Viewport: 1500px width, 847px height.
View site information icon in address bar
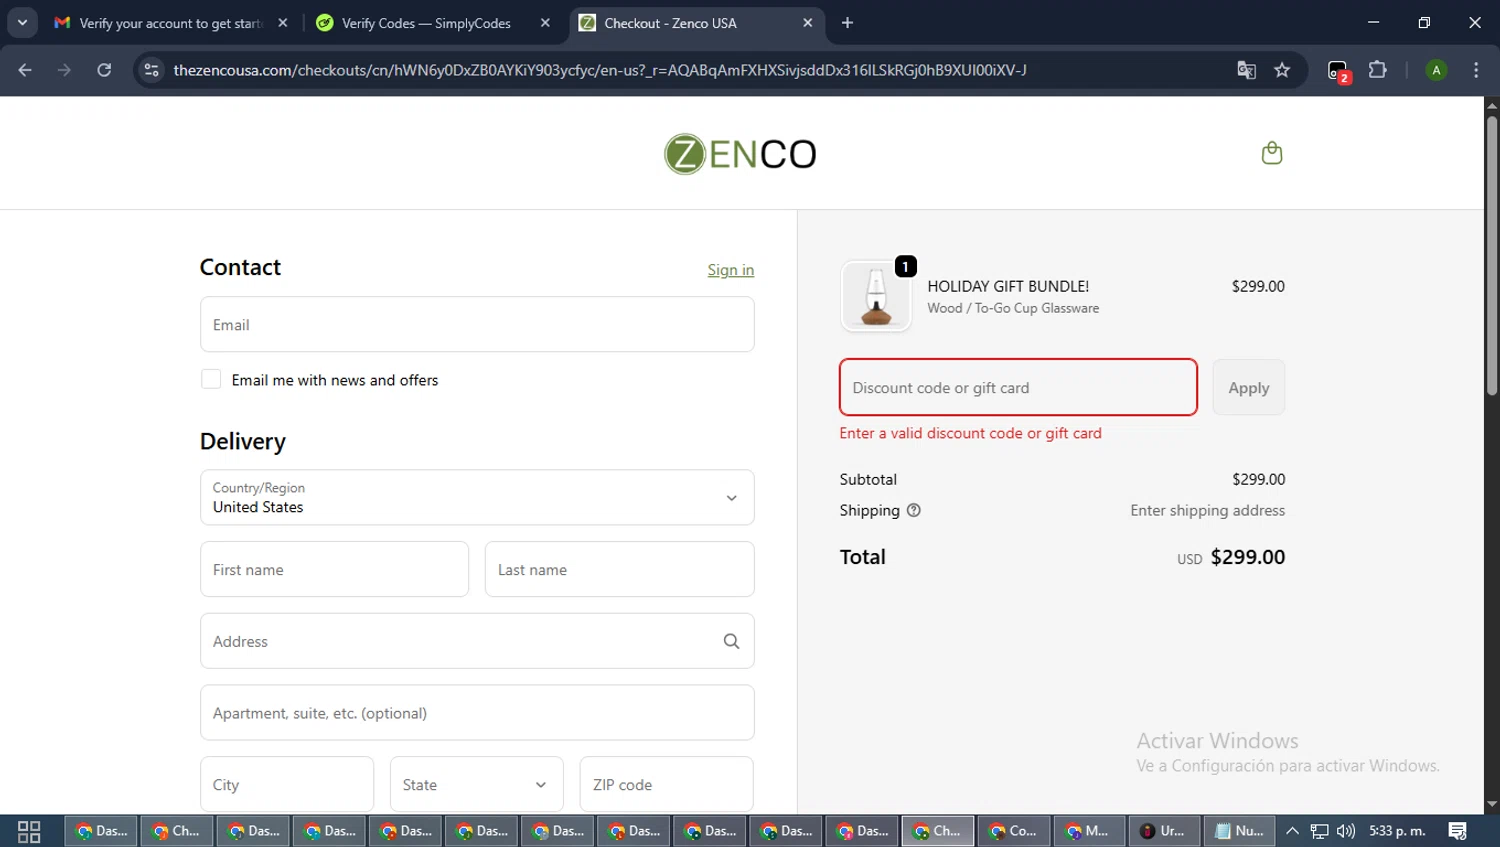pyautogui.click(x=151, y=70)
